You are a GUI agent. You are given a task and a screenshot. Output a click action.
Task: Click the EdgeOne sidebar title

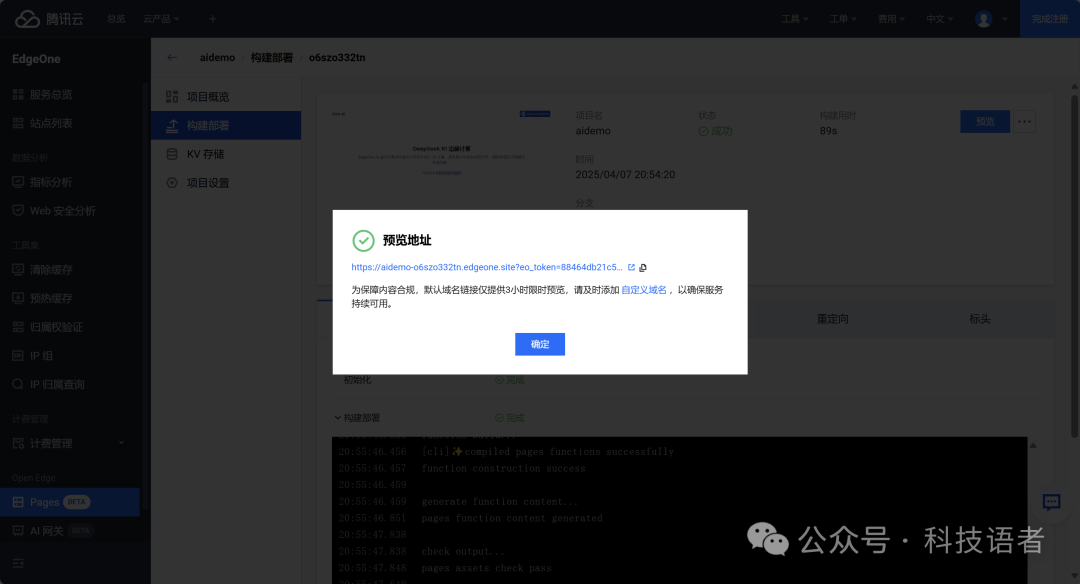(x=36, y=59)
